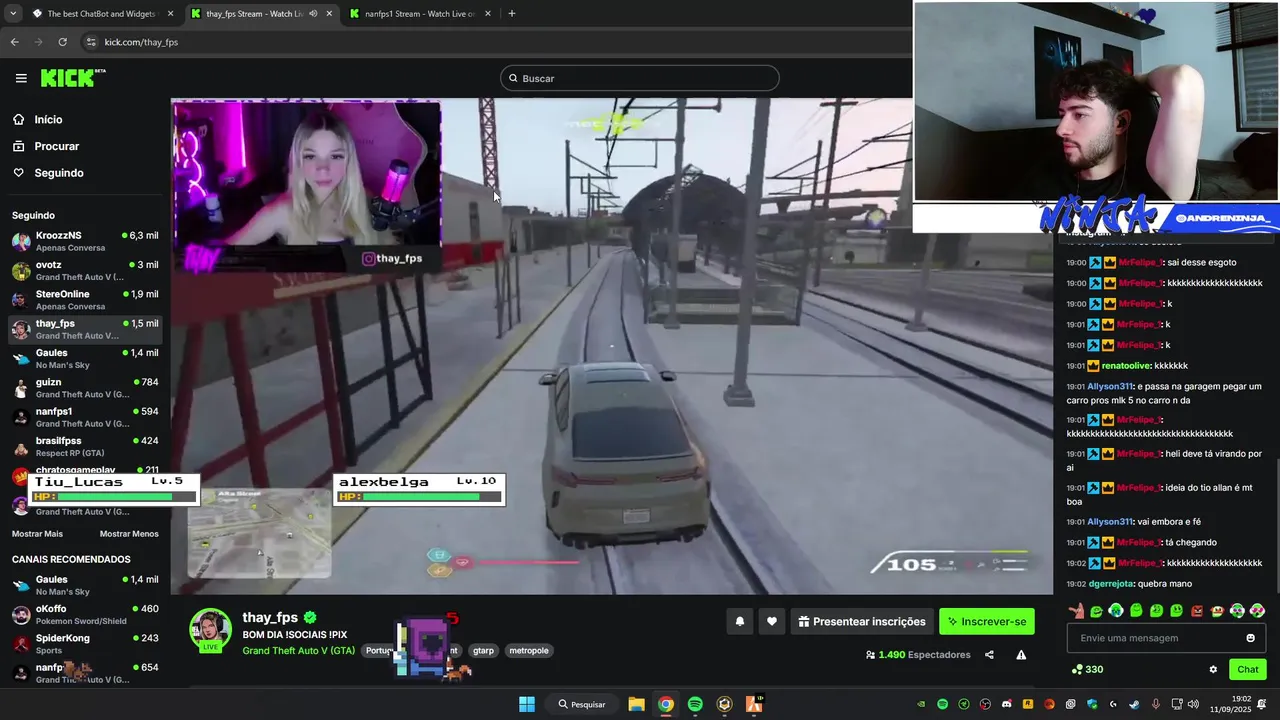The width and height of the screenshot is (1280, 720).
Task: Open ovotz followed channel
Action: (85, 270)
